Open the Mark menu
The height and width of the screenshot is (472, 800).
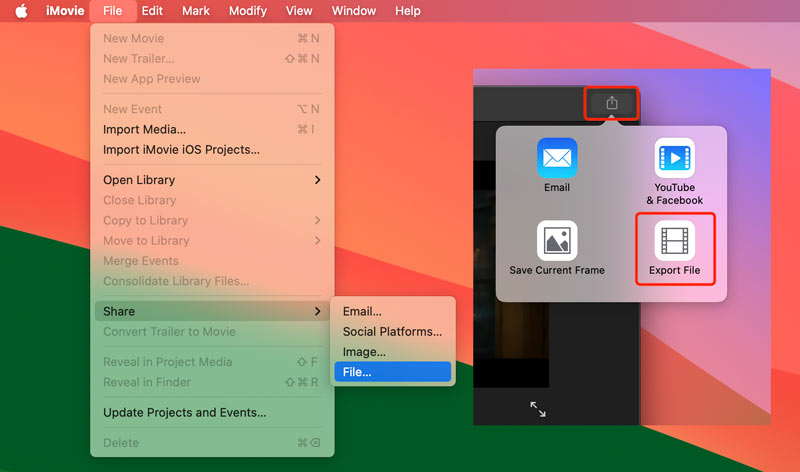pyautogui.click(x=196, y=11)
